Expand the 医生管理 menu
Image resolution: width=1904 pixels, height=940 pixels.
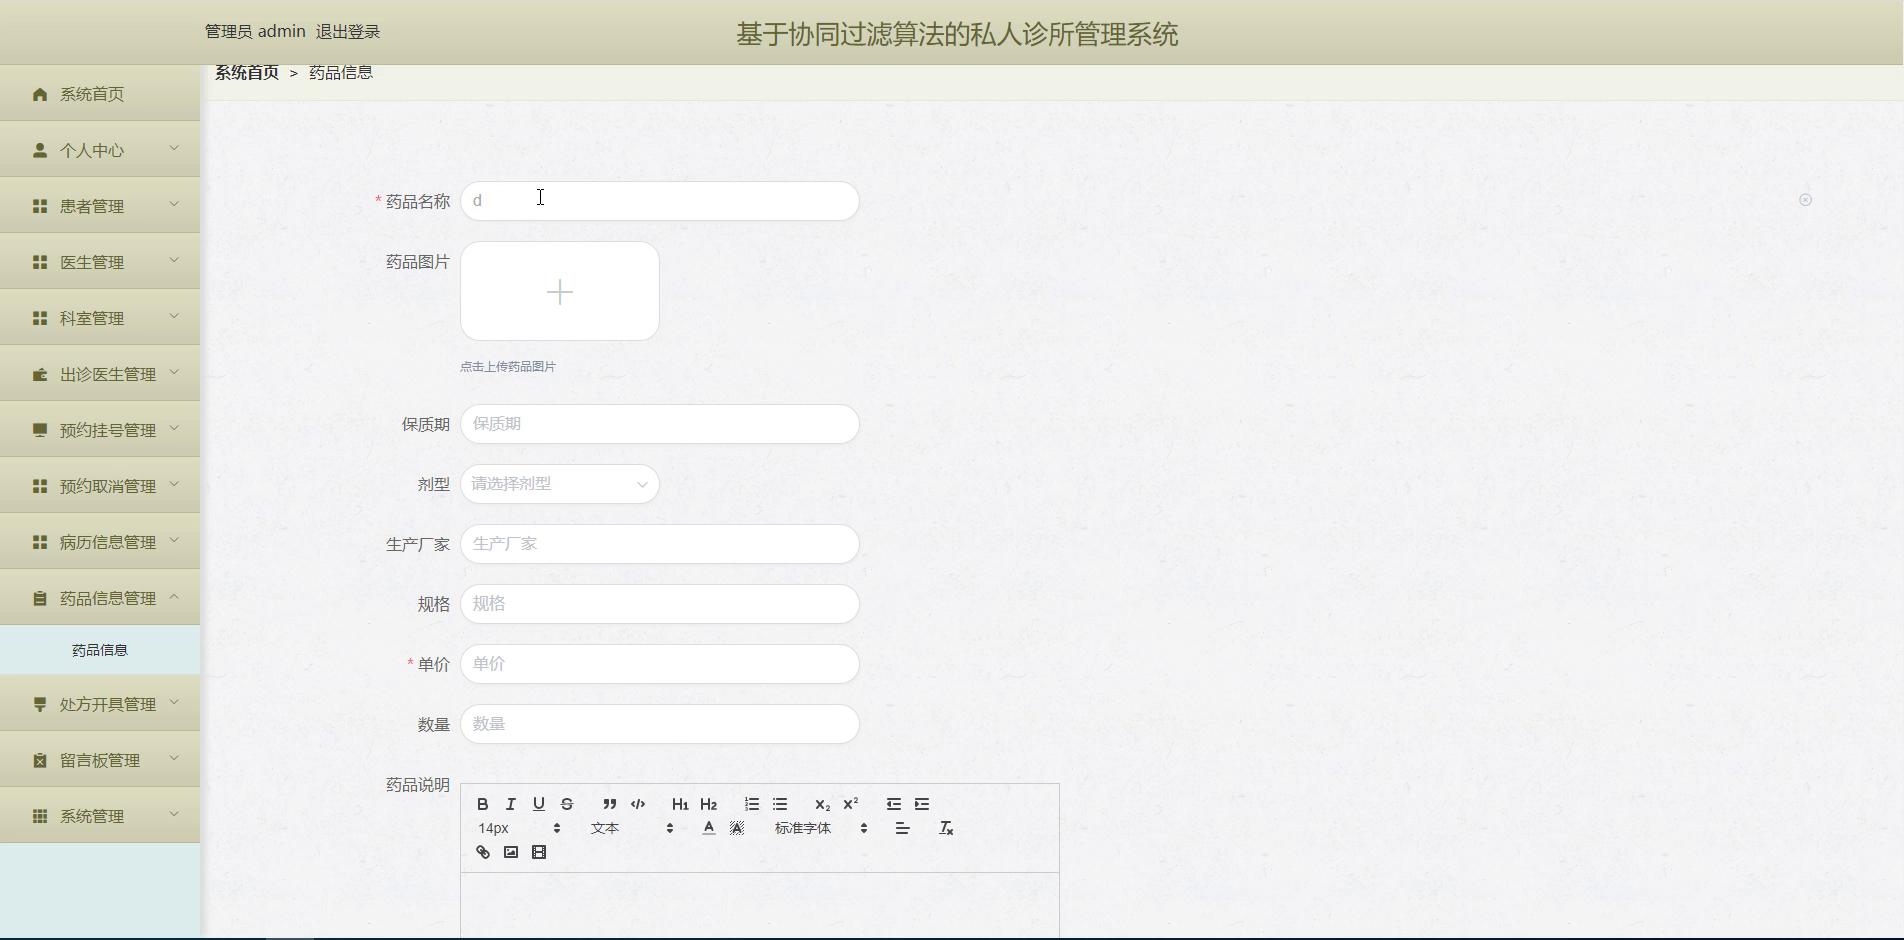point(100,262)
